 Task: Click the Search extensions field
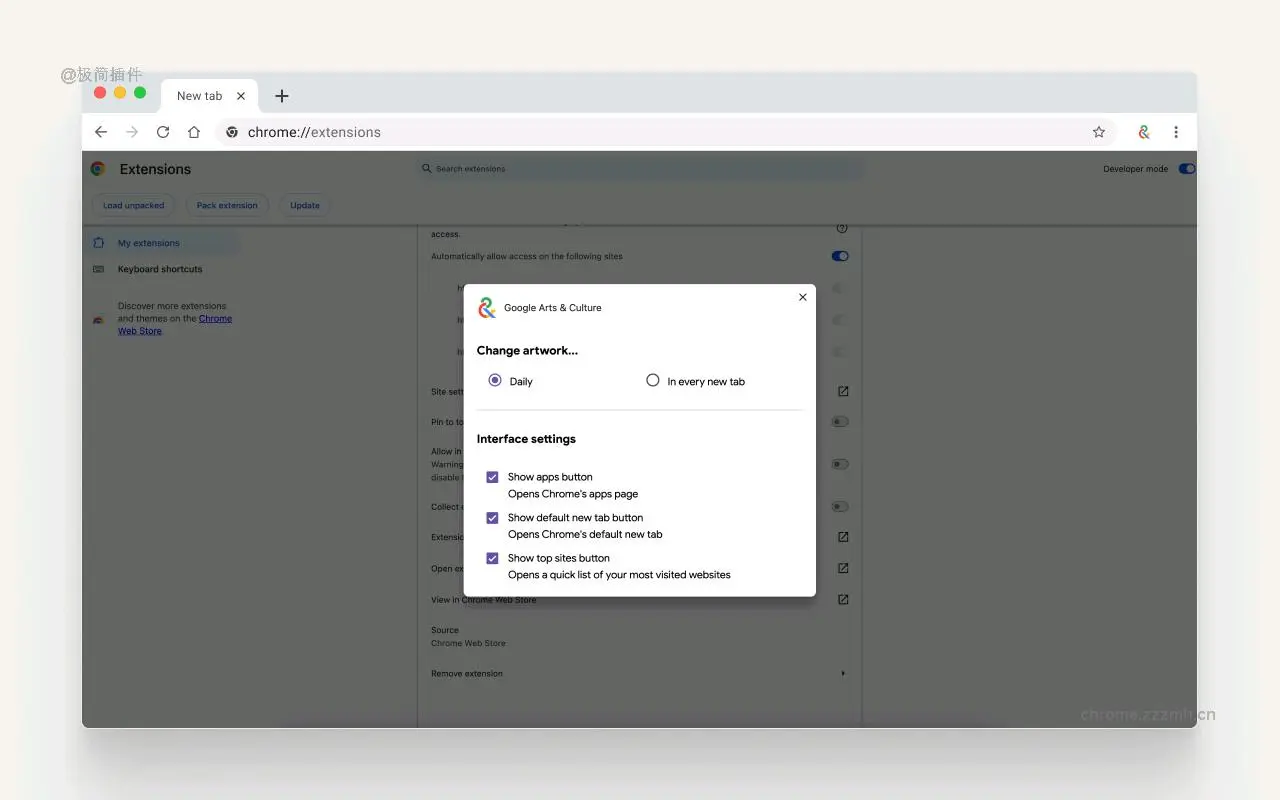point(640,168)
